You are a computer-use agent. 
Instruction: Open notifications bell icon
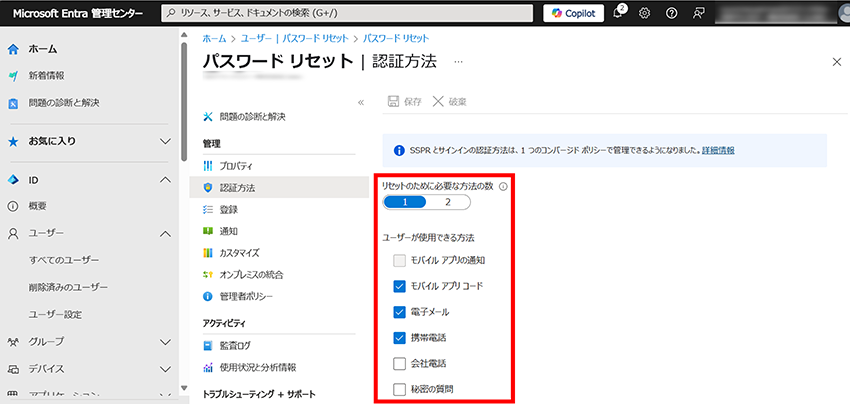tap(618, 14)
